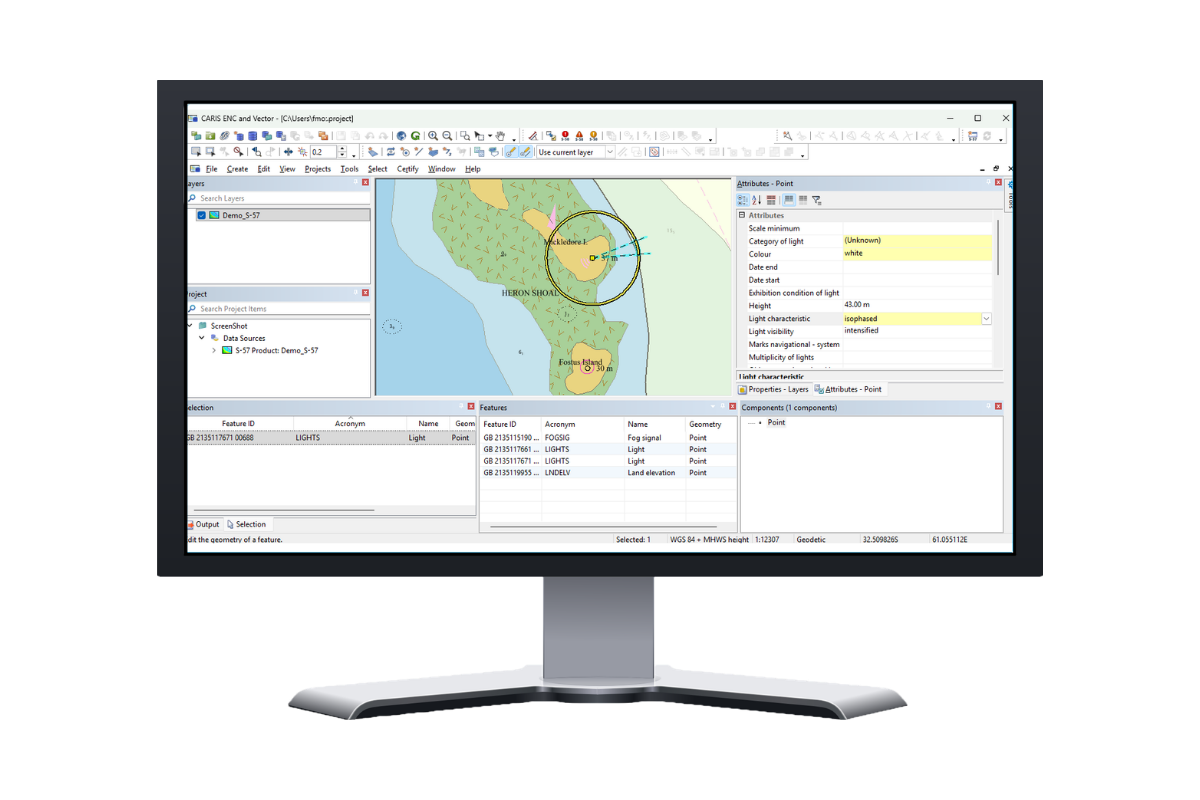Screen dimensions: 1200x800
Task: Click the paperclip attach icon
Action: pyautogui.click(x=225, y=136)
